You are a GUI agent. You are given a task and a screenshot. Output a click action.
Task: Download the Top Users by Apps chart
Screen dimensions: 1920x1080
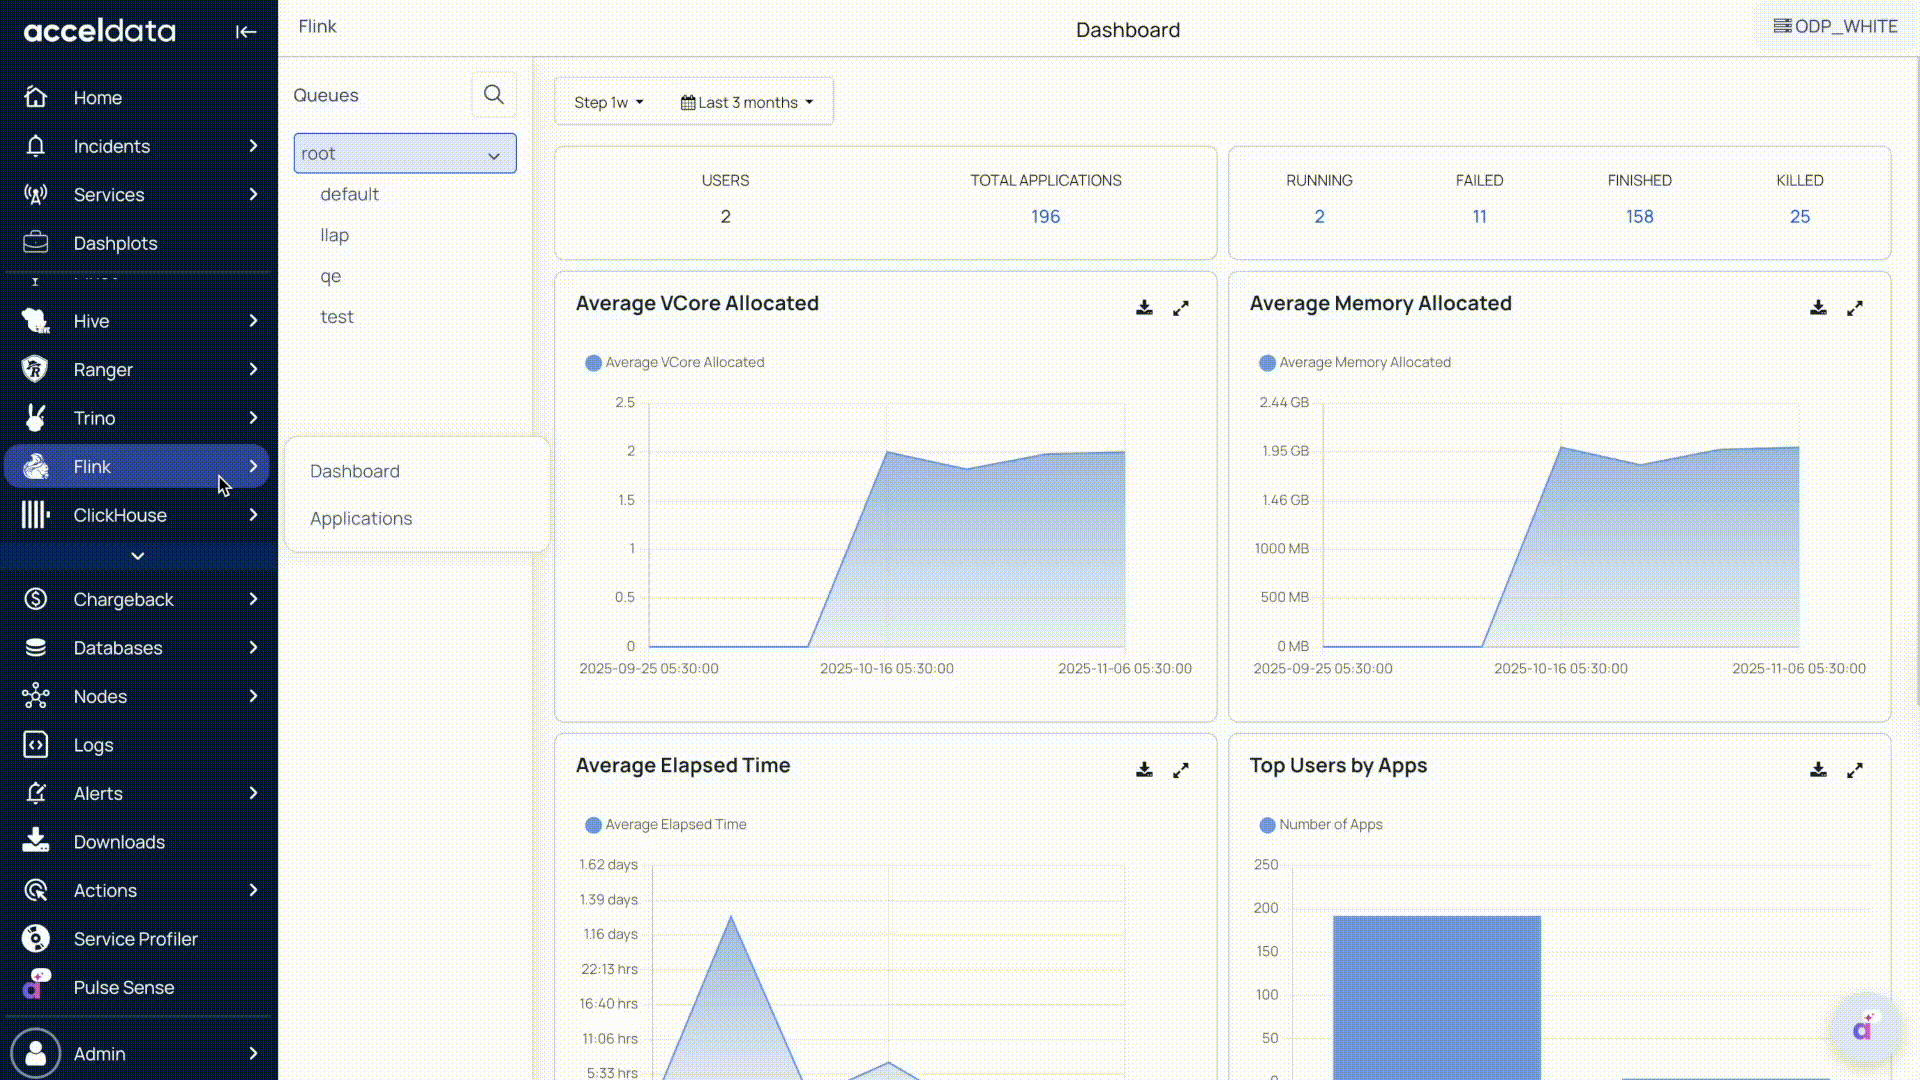point(1818,770)
